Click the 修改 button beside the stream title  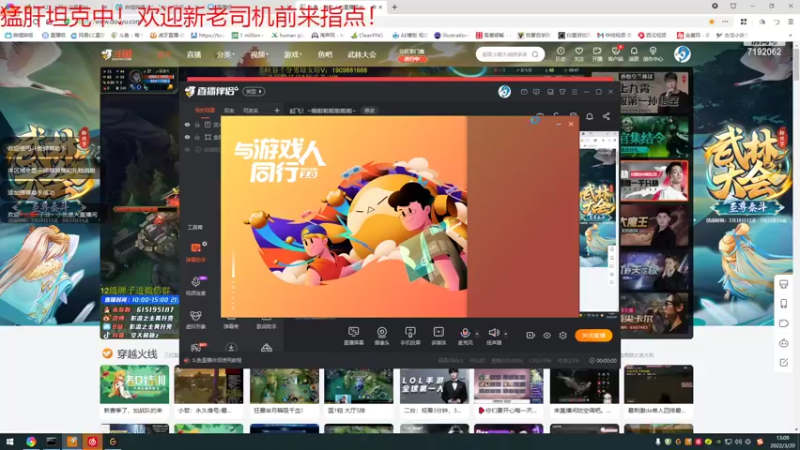click(369, 110)
